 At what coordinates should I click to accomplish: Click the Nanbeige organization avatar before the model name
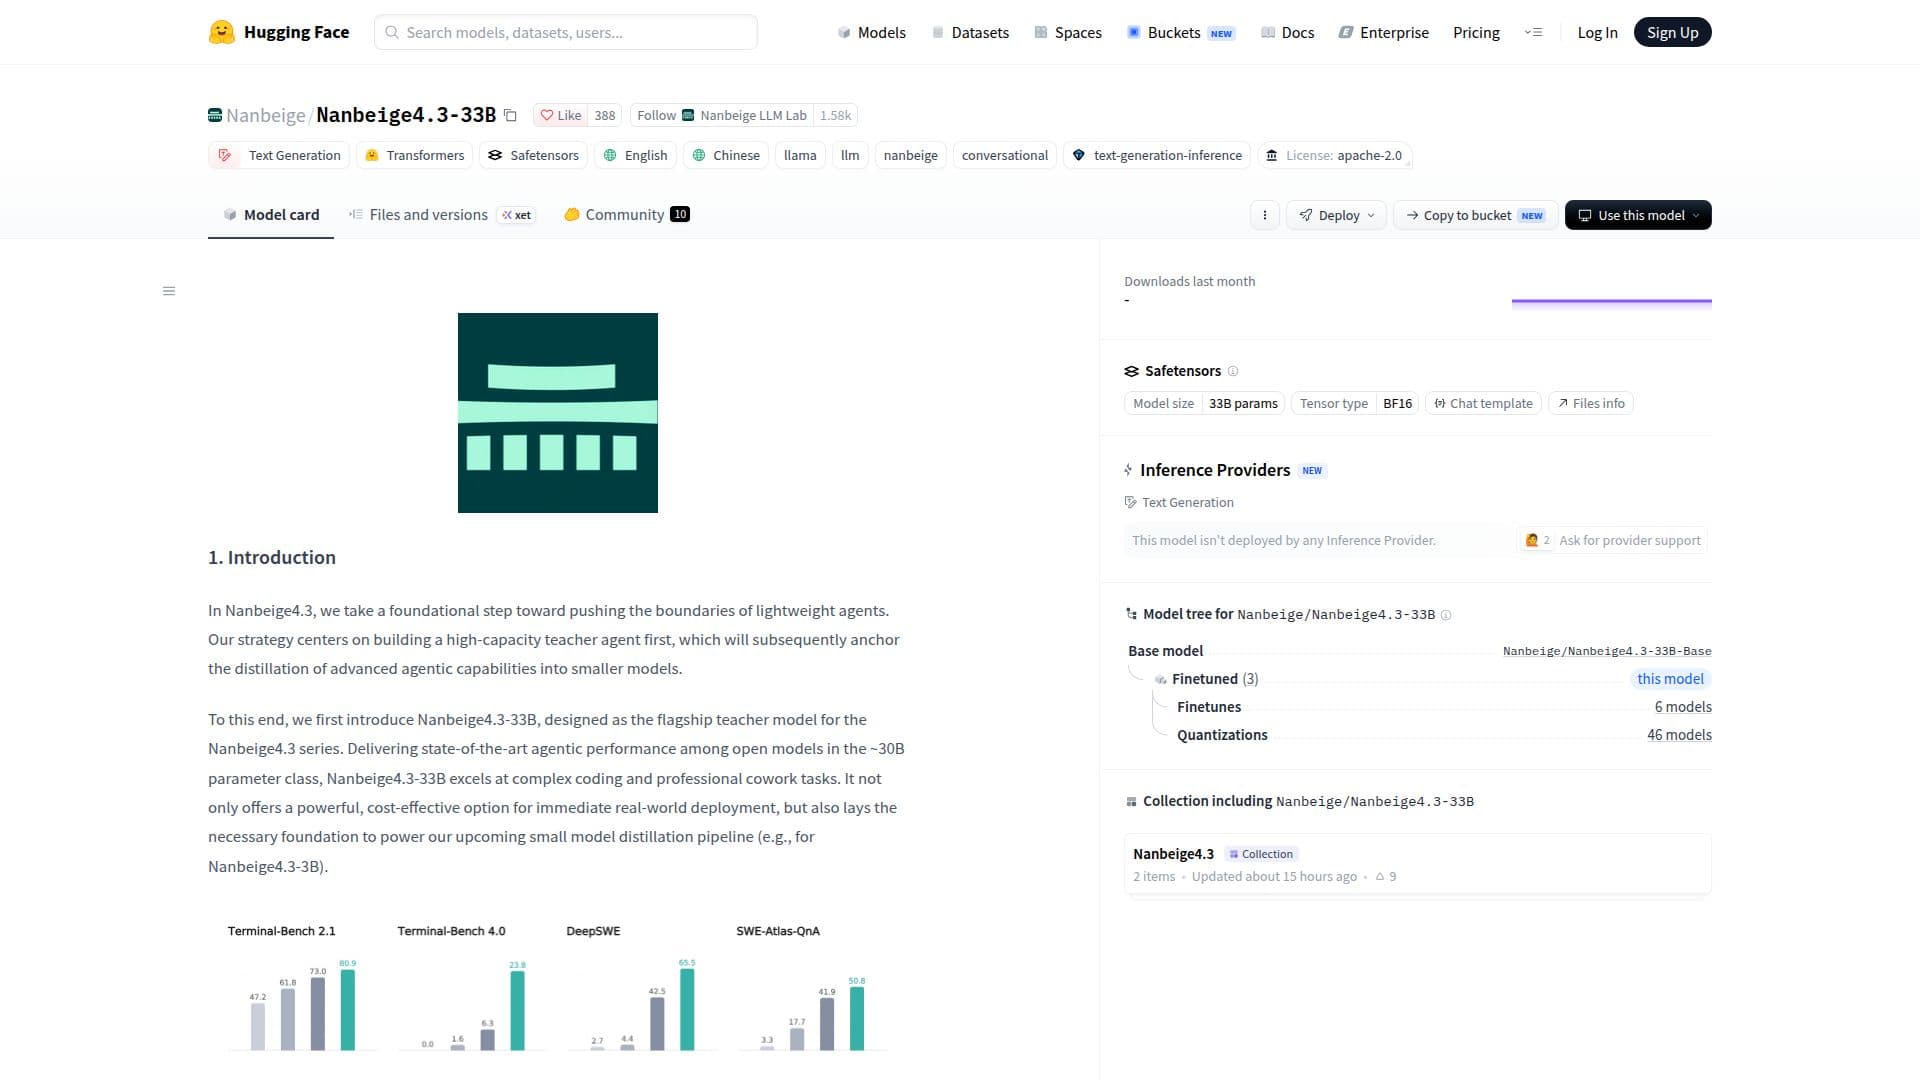tap(215, 115)
